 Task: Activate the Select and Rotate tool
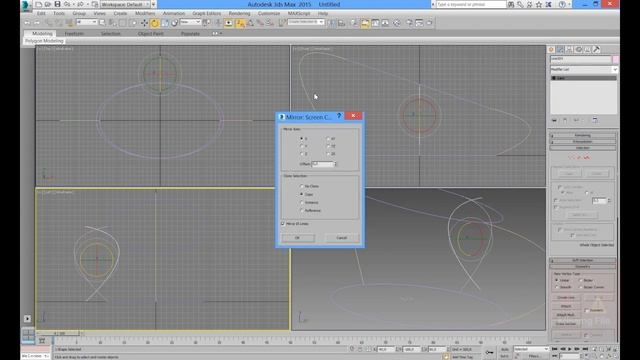point(155,23)
